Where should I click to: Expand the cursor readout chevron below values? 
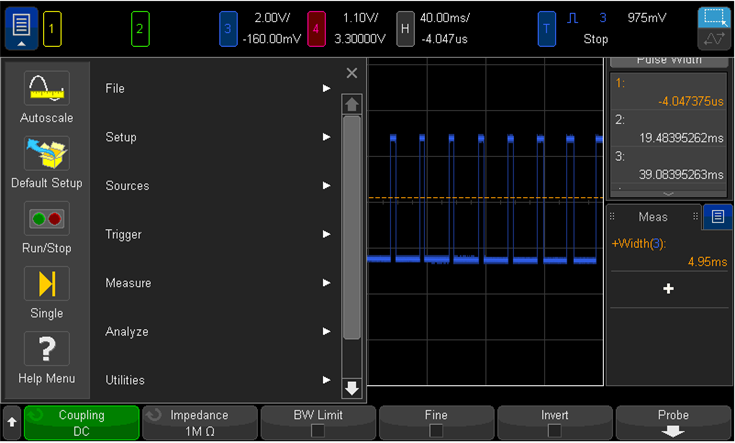[668, 192]
